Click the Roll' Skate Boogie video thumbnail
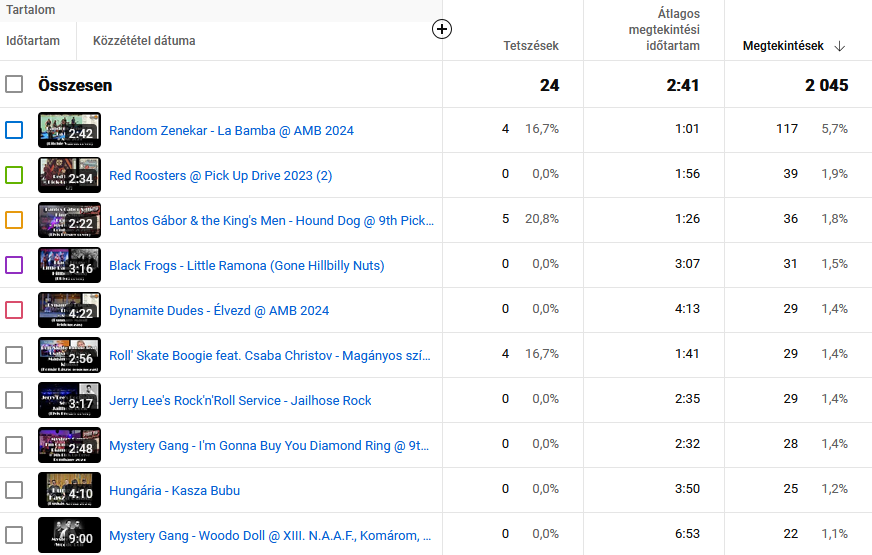Image resolution: width=872 pixels, height=555 pixels. click(x=69, y=355)
